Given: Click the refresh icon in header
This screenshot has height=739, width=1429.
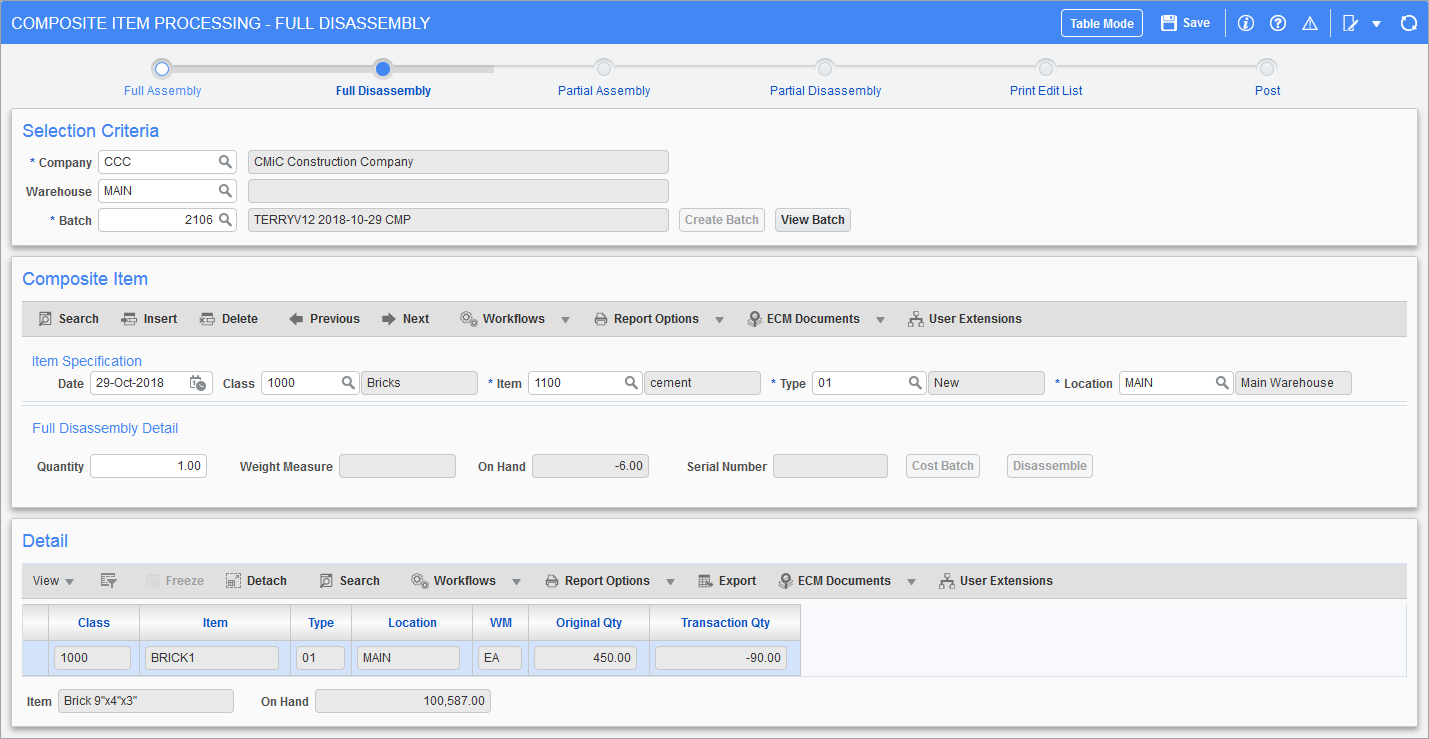Looking at the screenshot, I should 1408,23.
